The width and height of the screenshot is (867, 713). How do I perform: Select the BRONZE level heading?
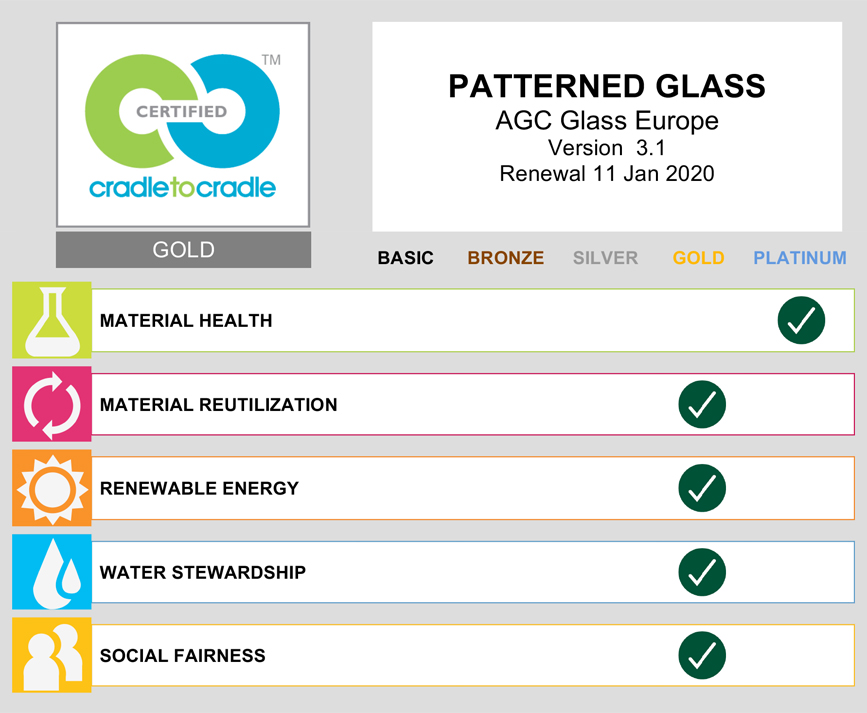(506, 258)
